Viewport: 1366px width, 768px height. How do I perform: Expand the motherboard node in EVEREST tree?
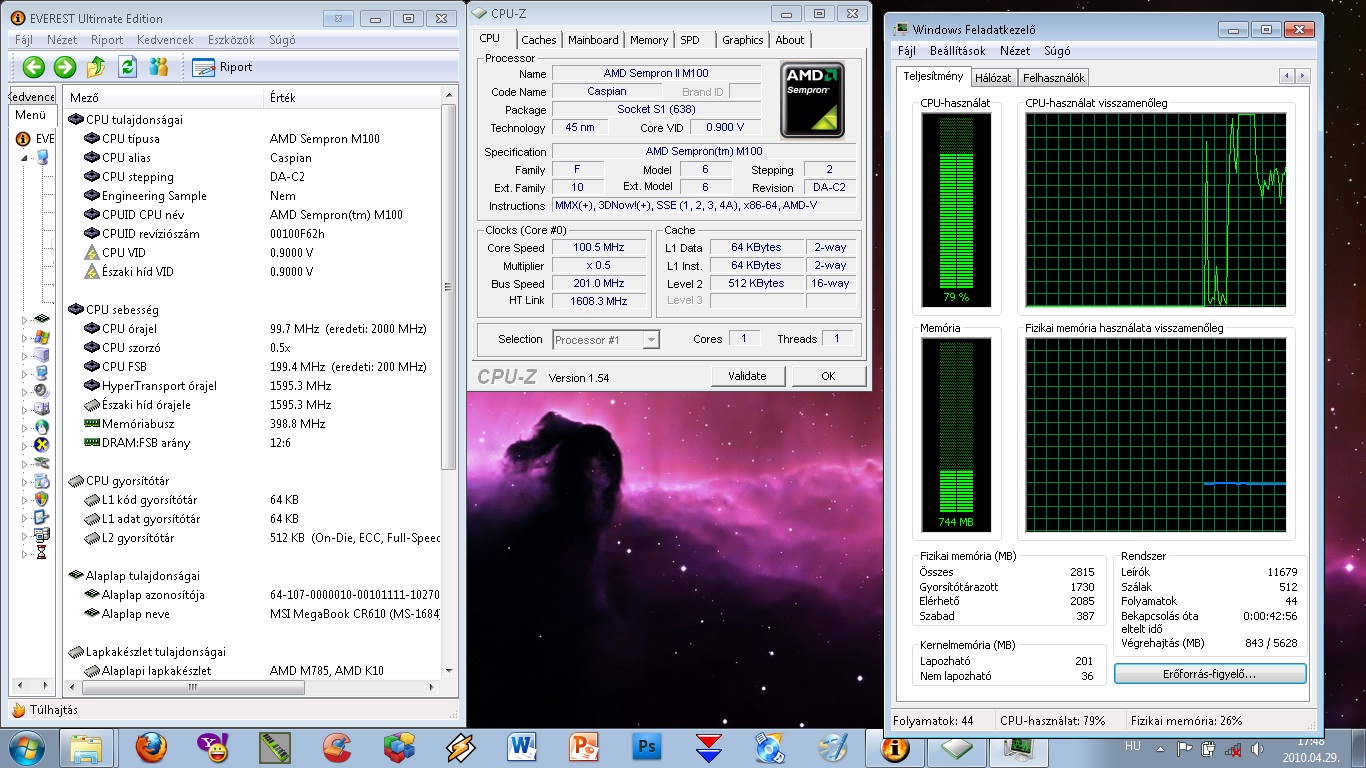pos(25,319)
